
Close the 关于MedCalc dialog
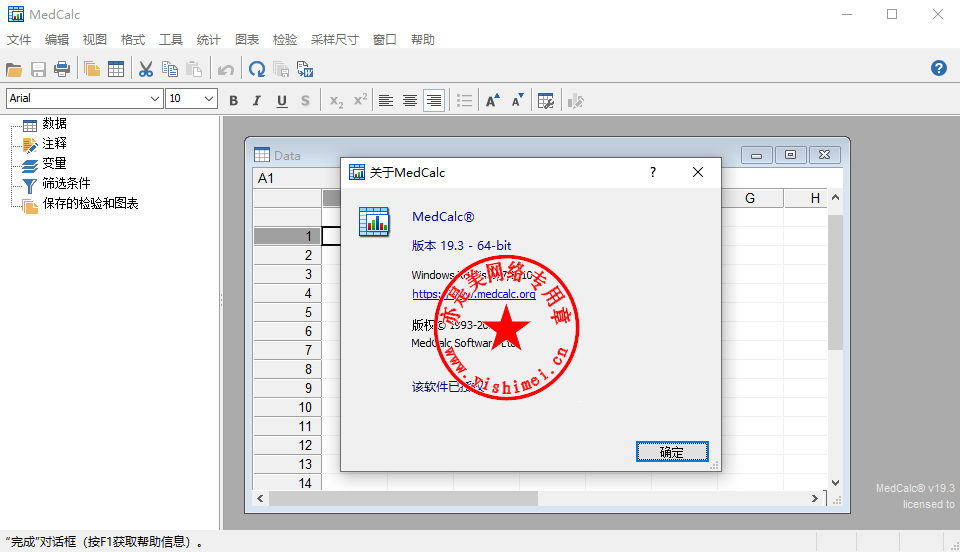tap(697, 173)
